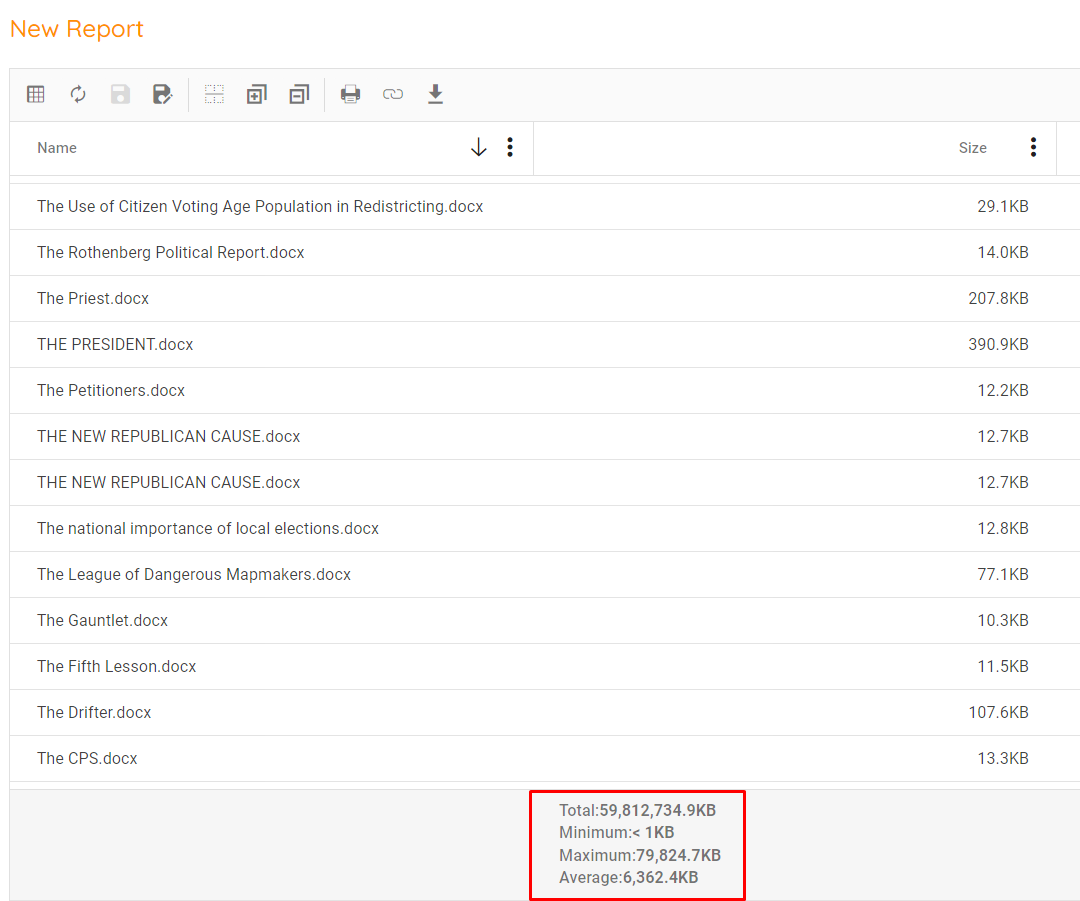Click The Drifter.docx row
The image size is (1080, 901).
coord(94,712)
